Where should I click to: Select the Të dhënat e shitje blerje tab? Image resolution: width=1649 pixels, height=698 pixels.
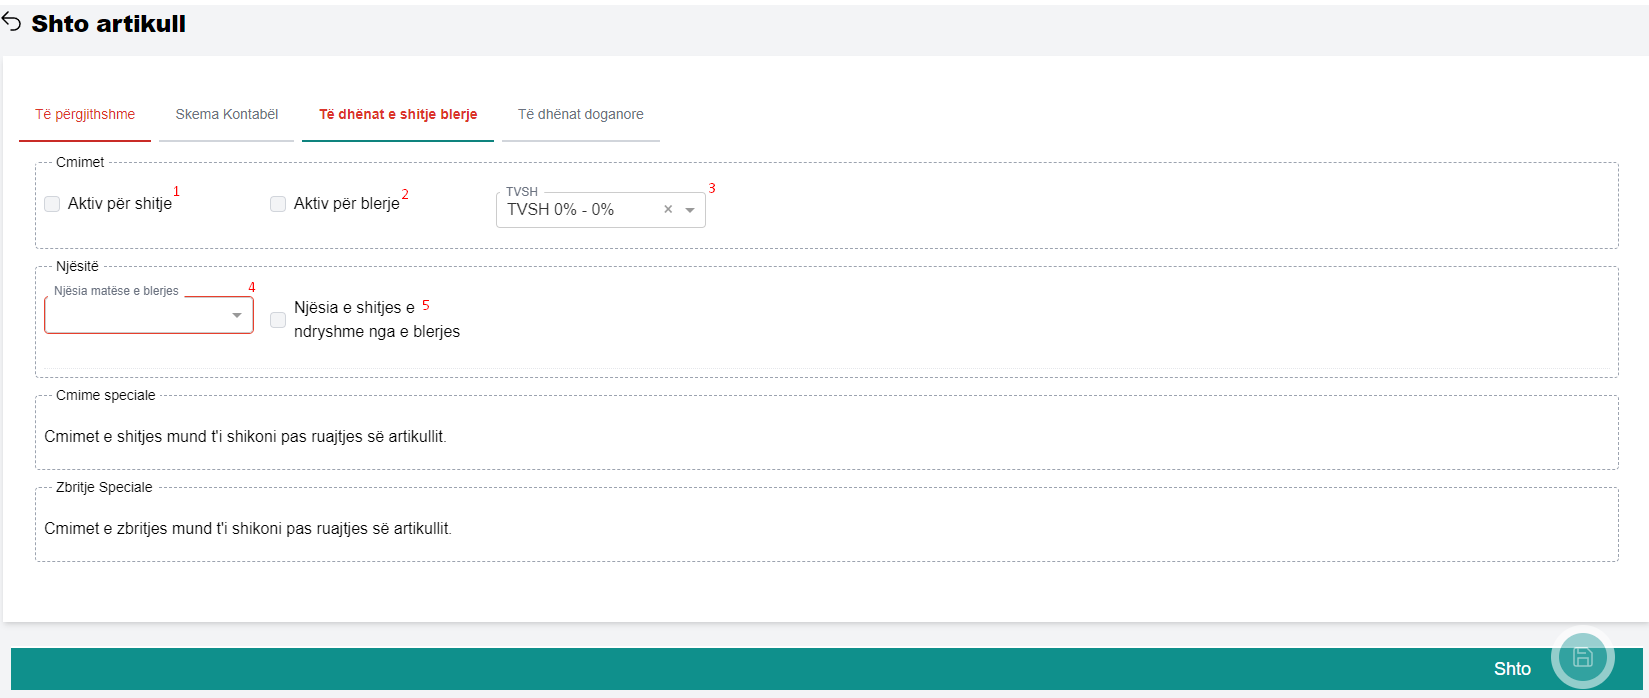click(398, 115)
